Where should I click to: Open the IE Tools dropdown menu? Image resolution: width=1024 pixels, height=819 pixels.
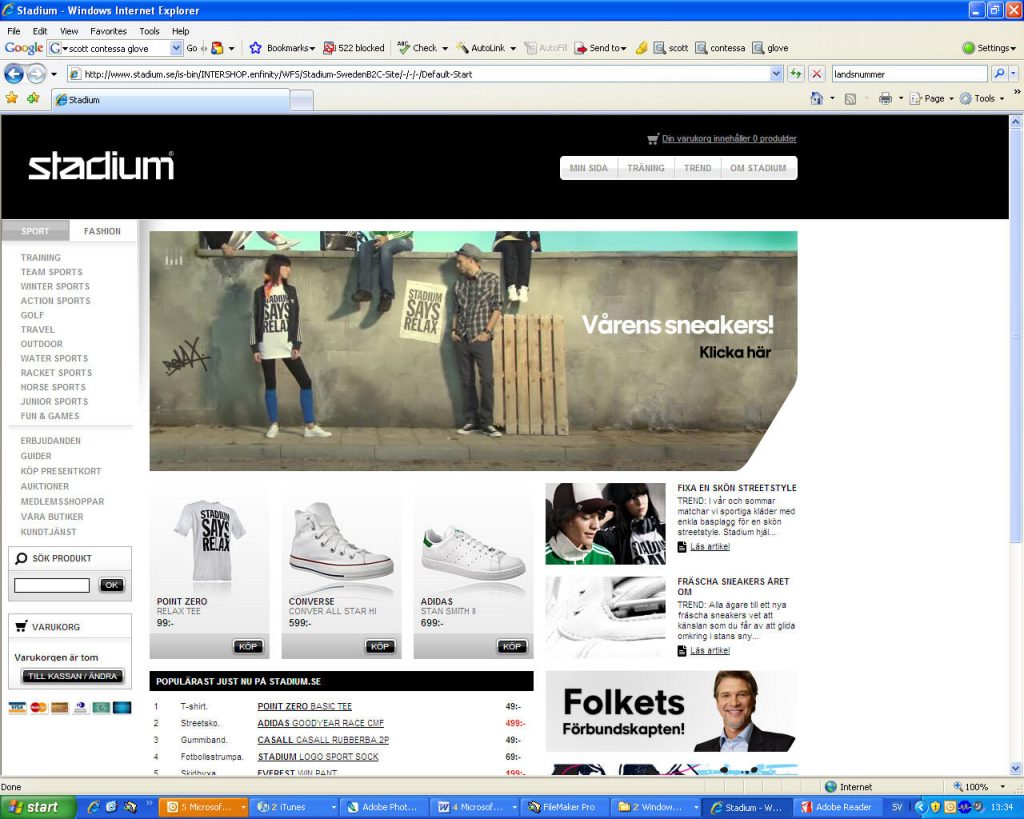coord(983,99)
